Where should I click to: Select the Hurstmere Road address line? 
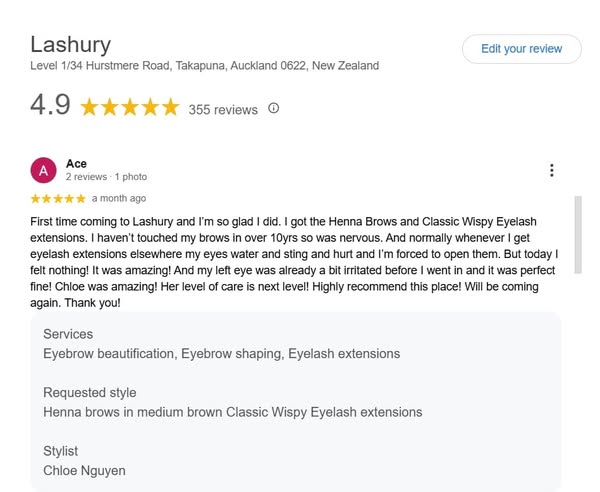pos(205,66)
